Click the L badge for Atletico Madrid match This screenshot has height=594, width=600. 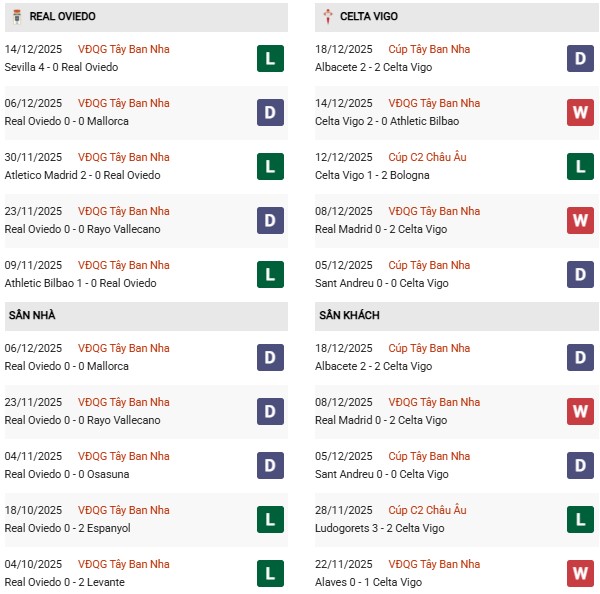[269, 167]
